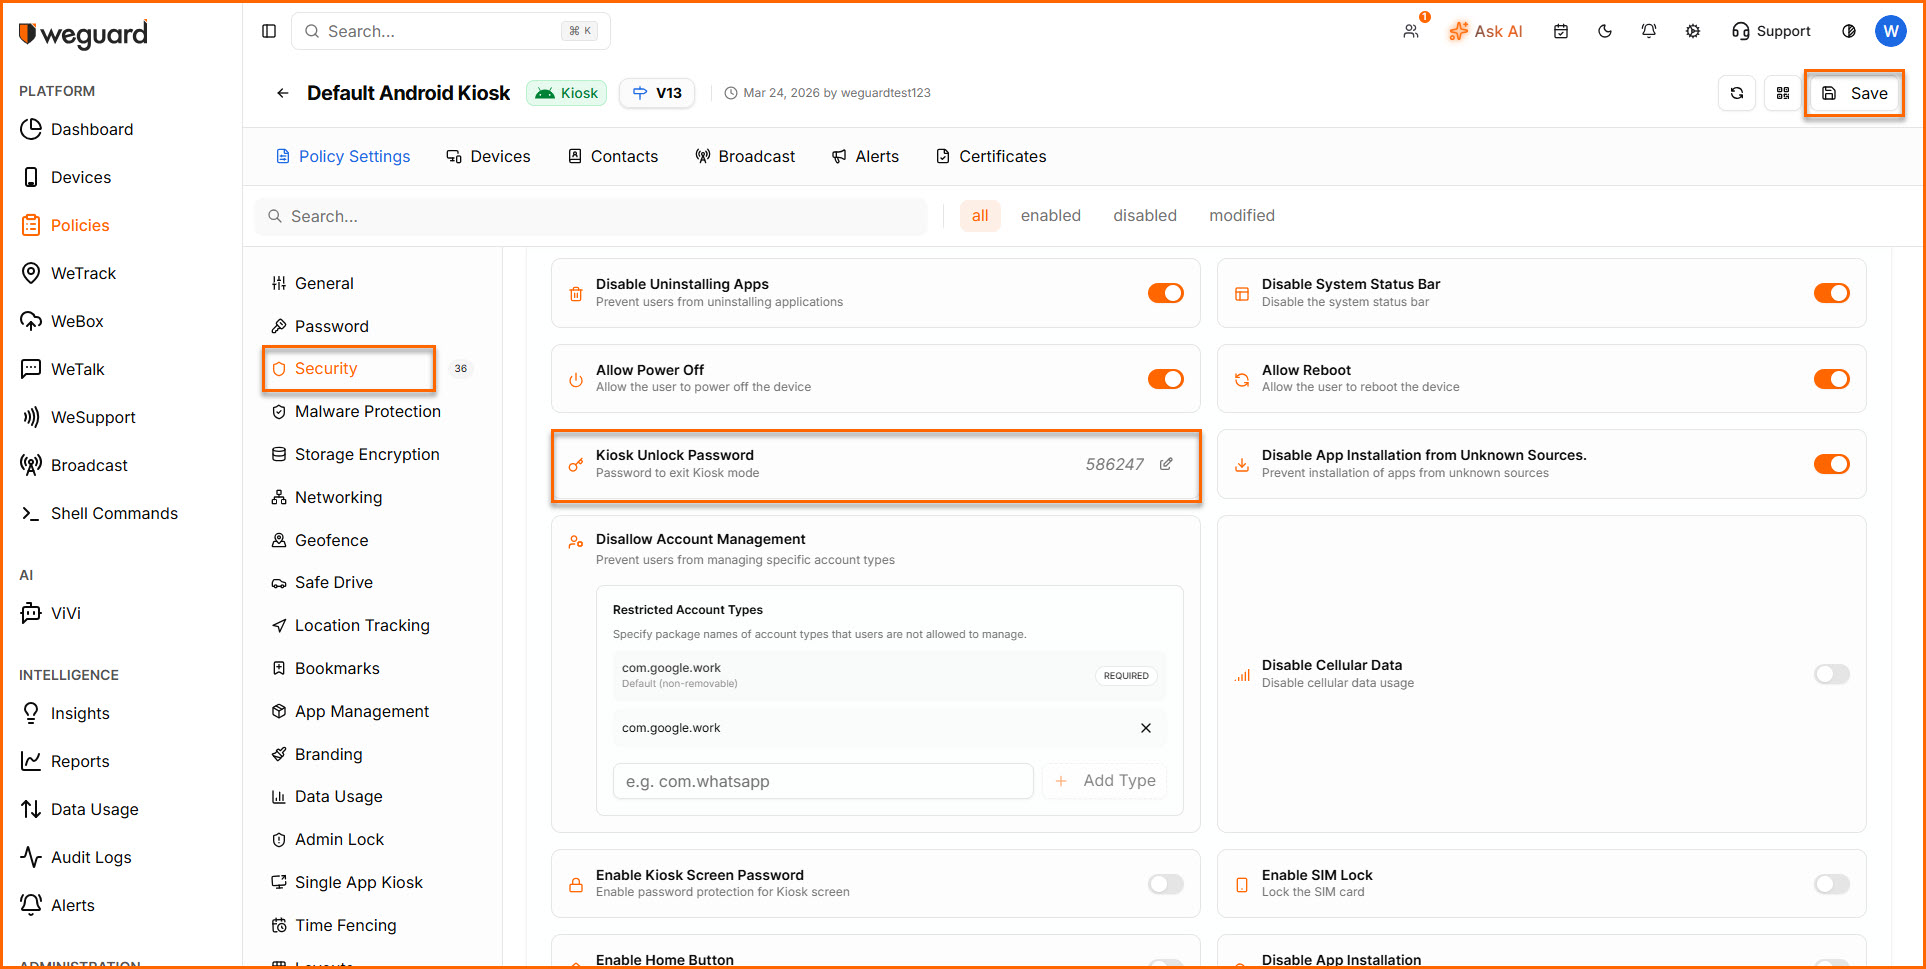Open the calendar icon in top bar
Image resolution: width=1926 pixels, height=969 pixels.
point(1560,31)
